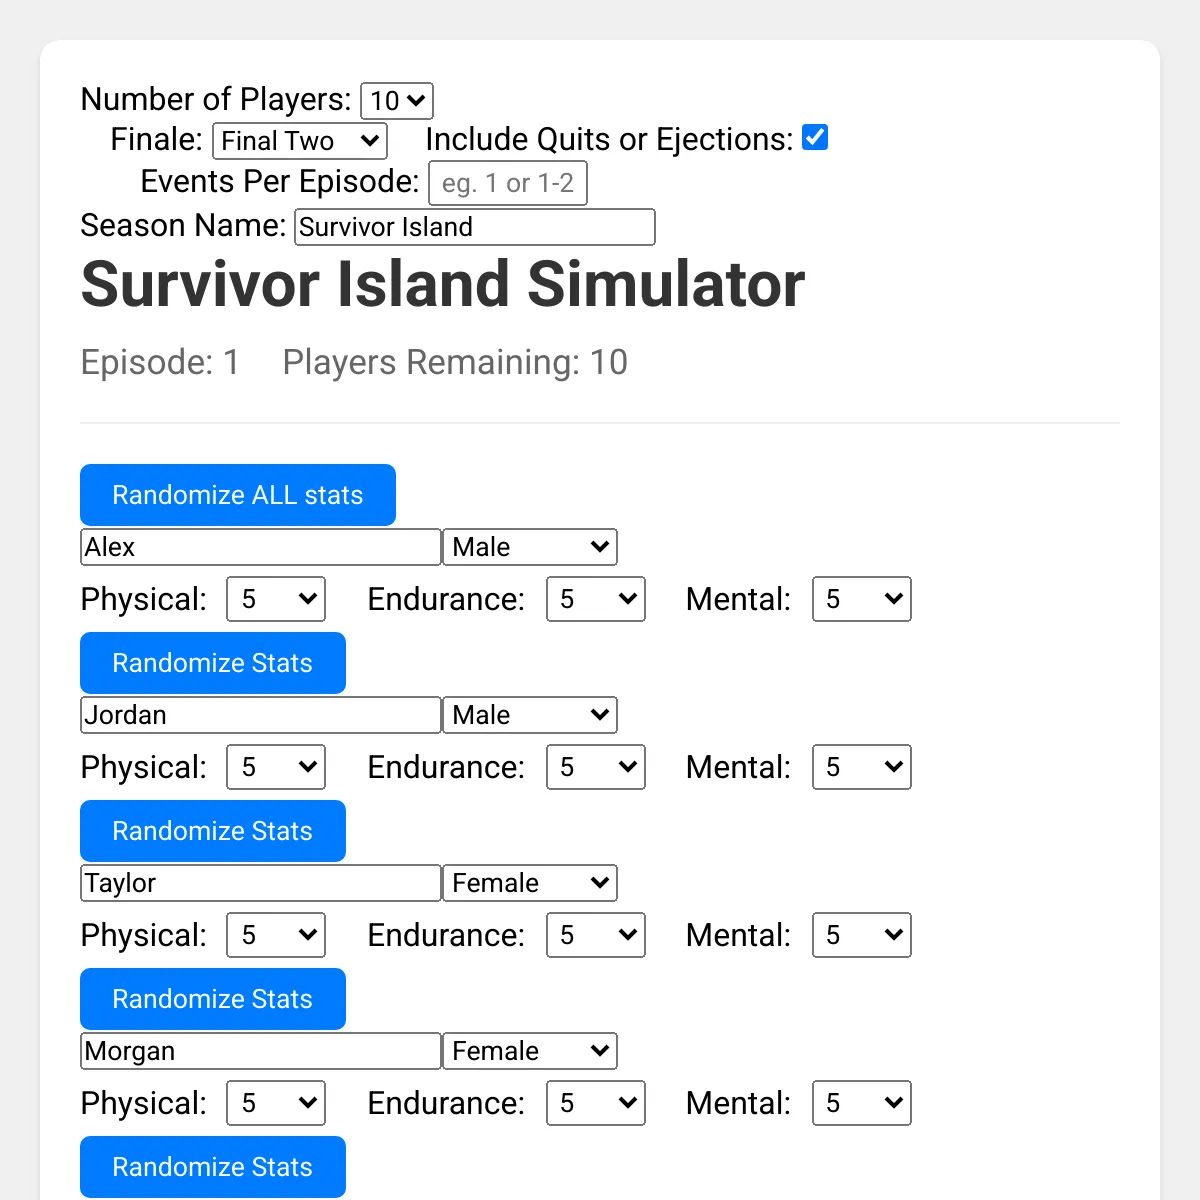
Task: Open Alex's Endurance stat dropdown
Action: click(x=596, y=599)
